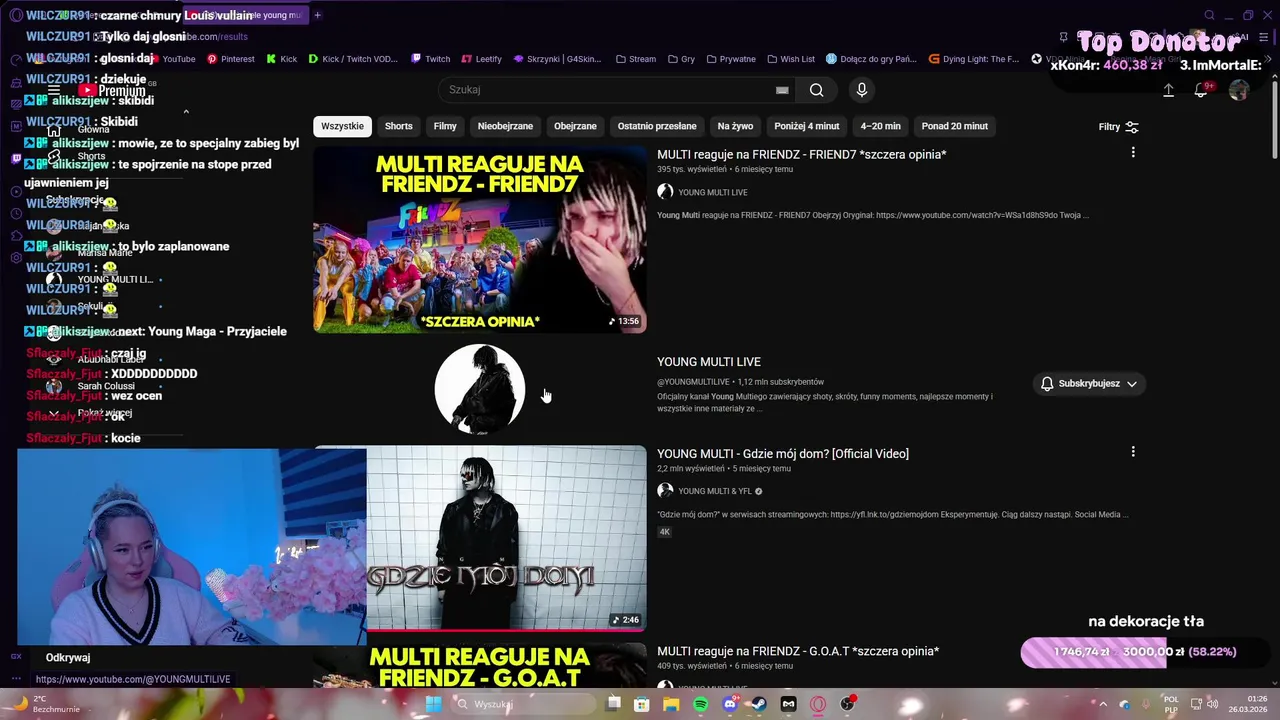The image size is (1280, 720).
Task: Select the 4–20 min filter chip
Action: point(880,126)
